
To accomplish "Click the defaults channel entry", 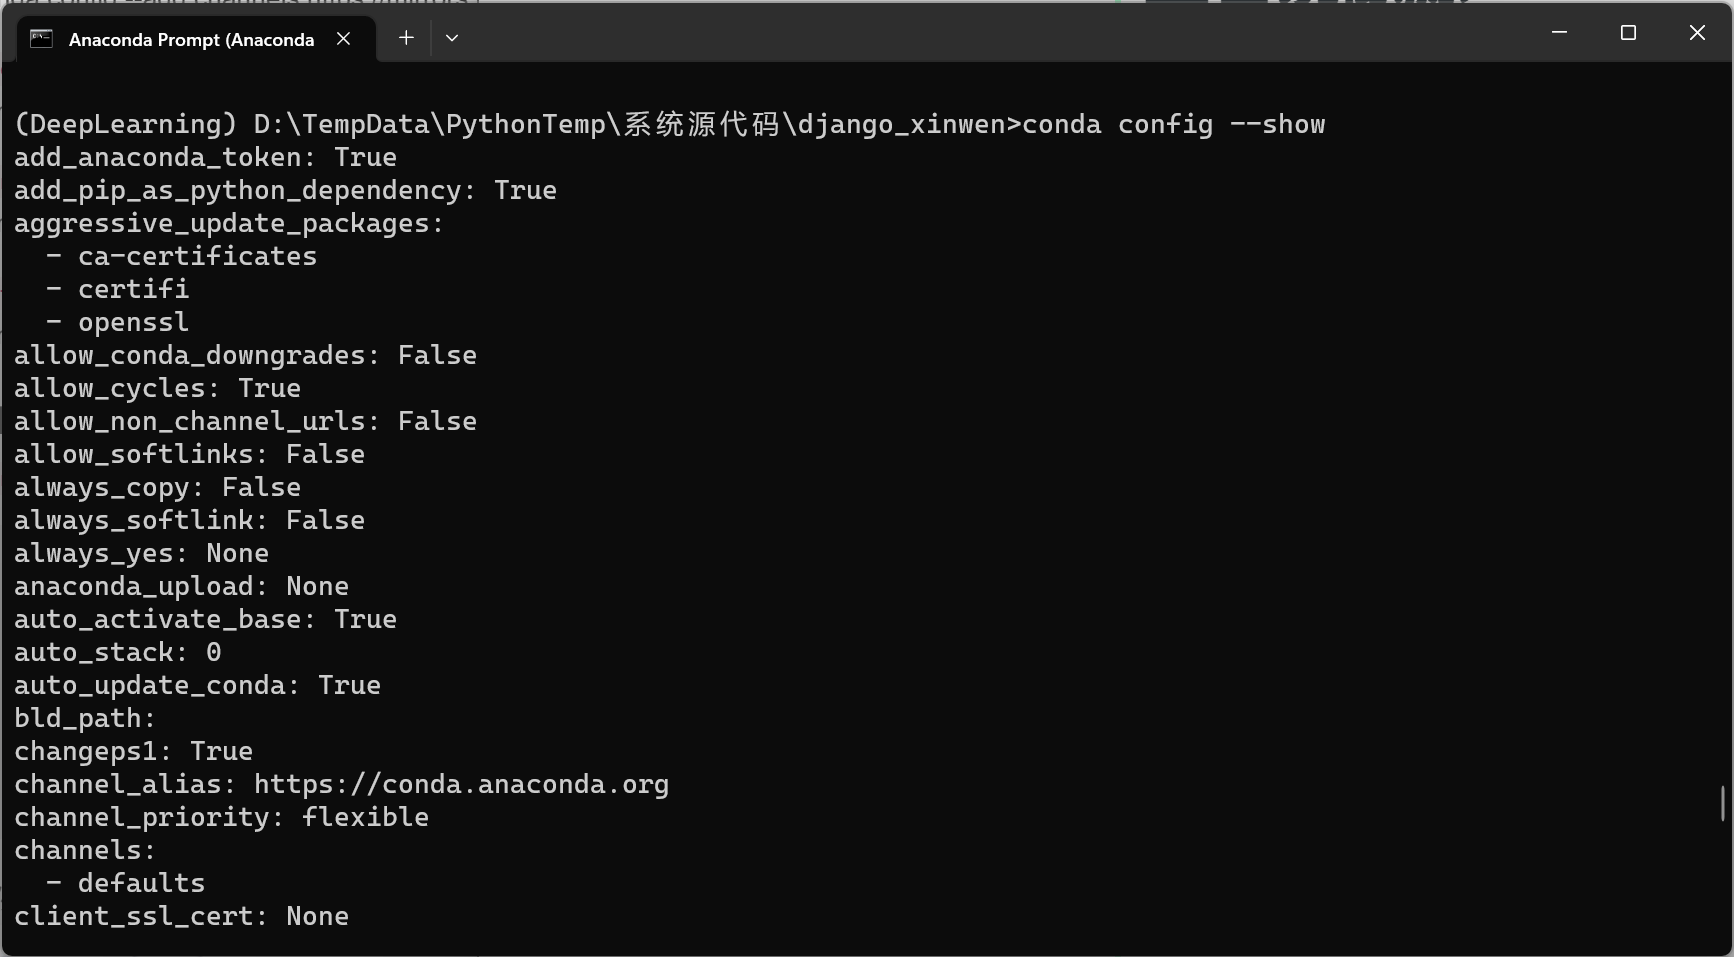I will [x=141, y=883].
